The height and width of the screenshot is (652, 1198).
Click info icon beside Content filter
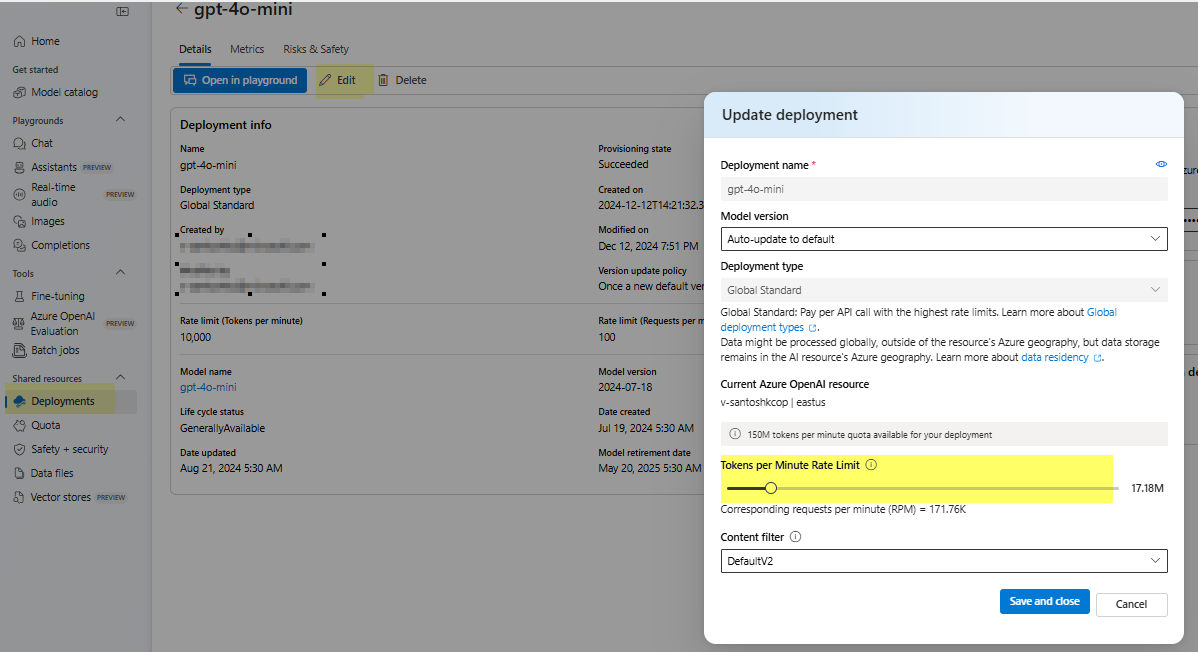pos(795,537)
